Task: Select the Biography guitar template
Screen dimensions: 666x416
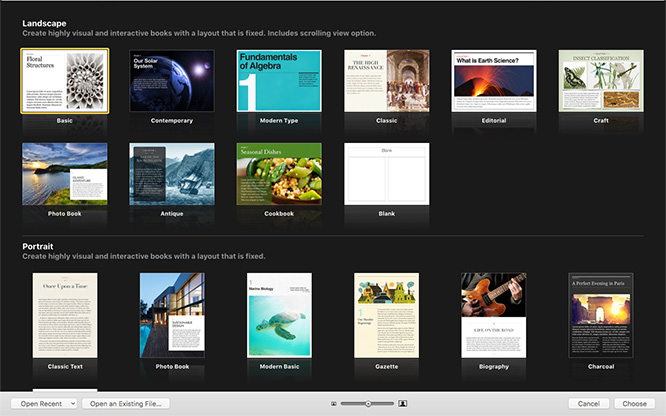Action: [x=494, y=315]
